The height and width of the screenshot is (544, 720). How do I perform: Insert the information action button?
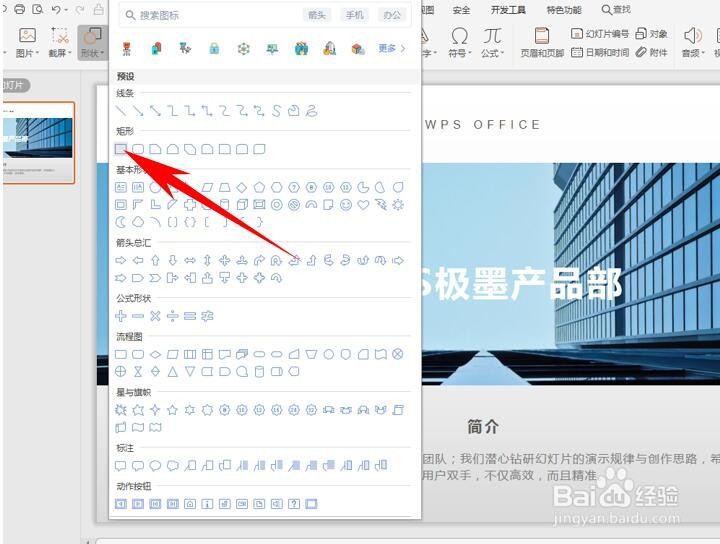click(x=207, y=504)
